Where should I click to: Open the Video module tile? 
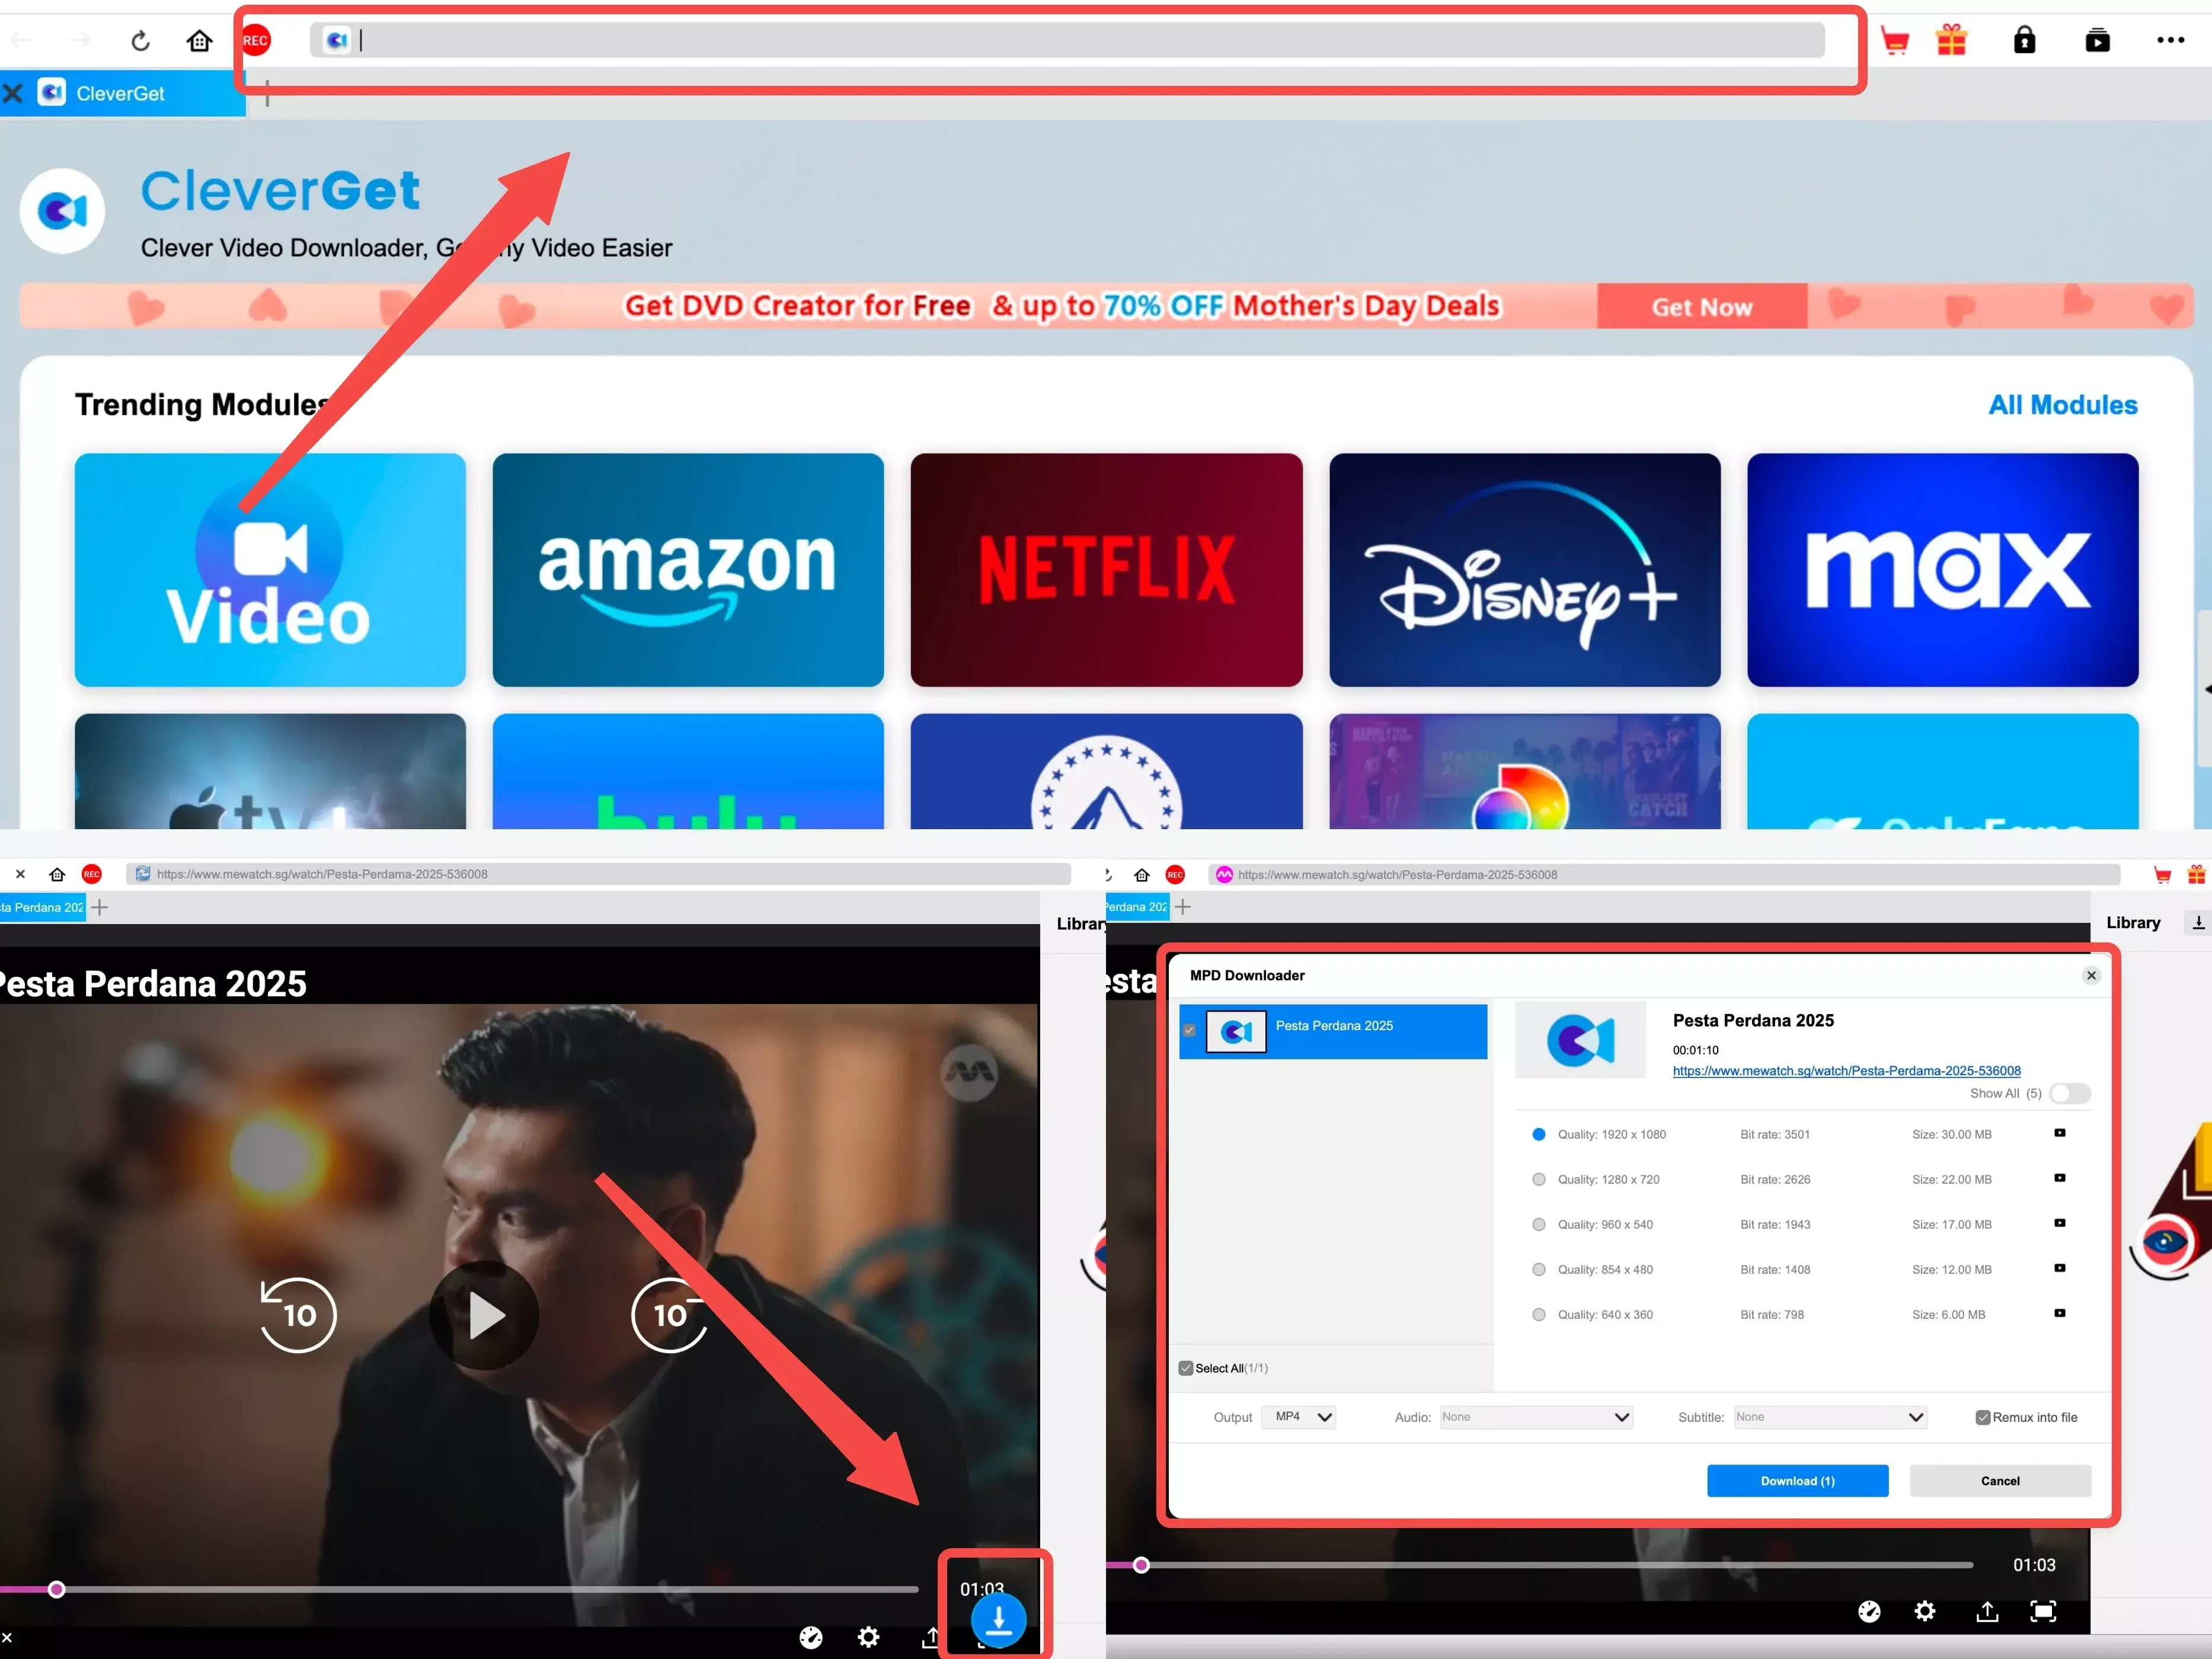[270, 570]
